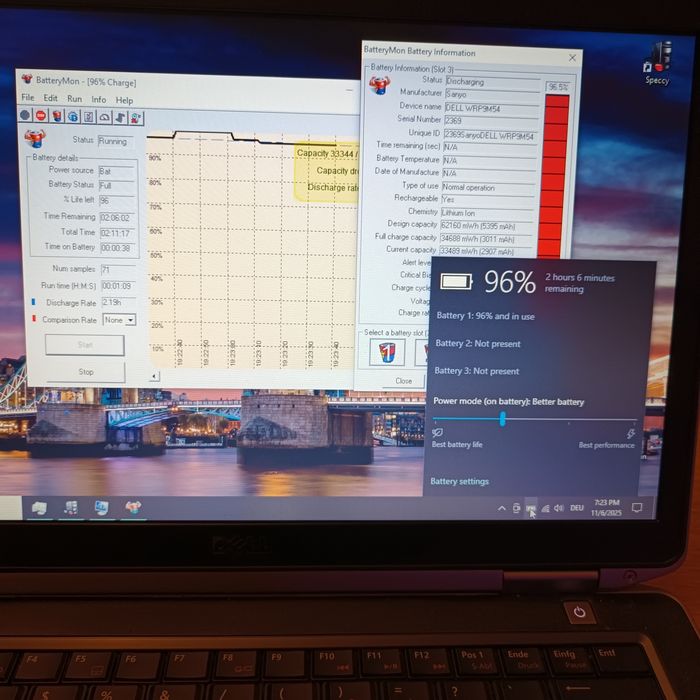Open the Comparison Rate dropdown

pos(119,320)
